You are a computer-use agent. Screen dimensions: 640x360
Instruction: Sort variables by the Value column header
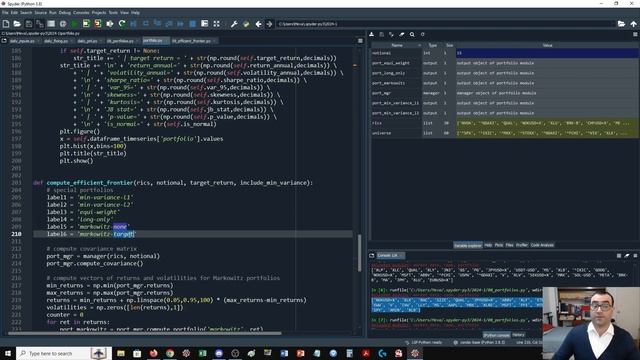pos(547,45)
